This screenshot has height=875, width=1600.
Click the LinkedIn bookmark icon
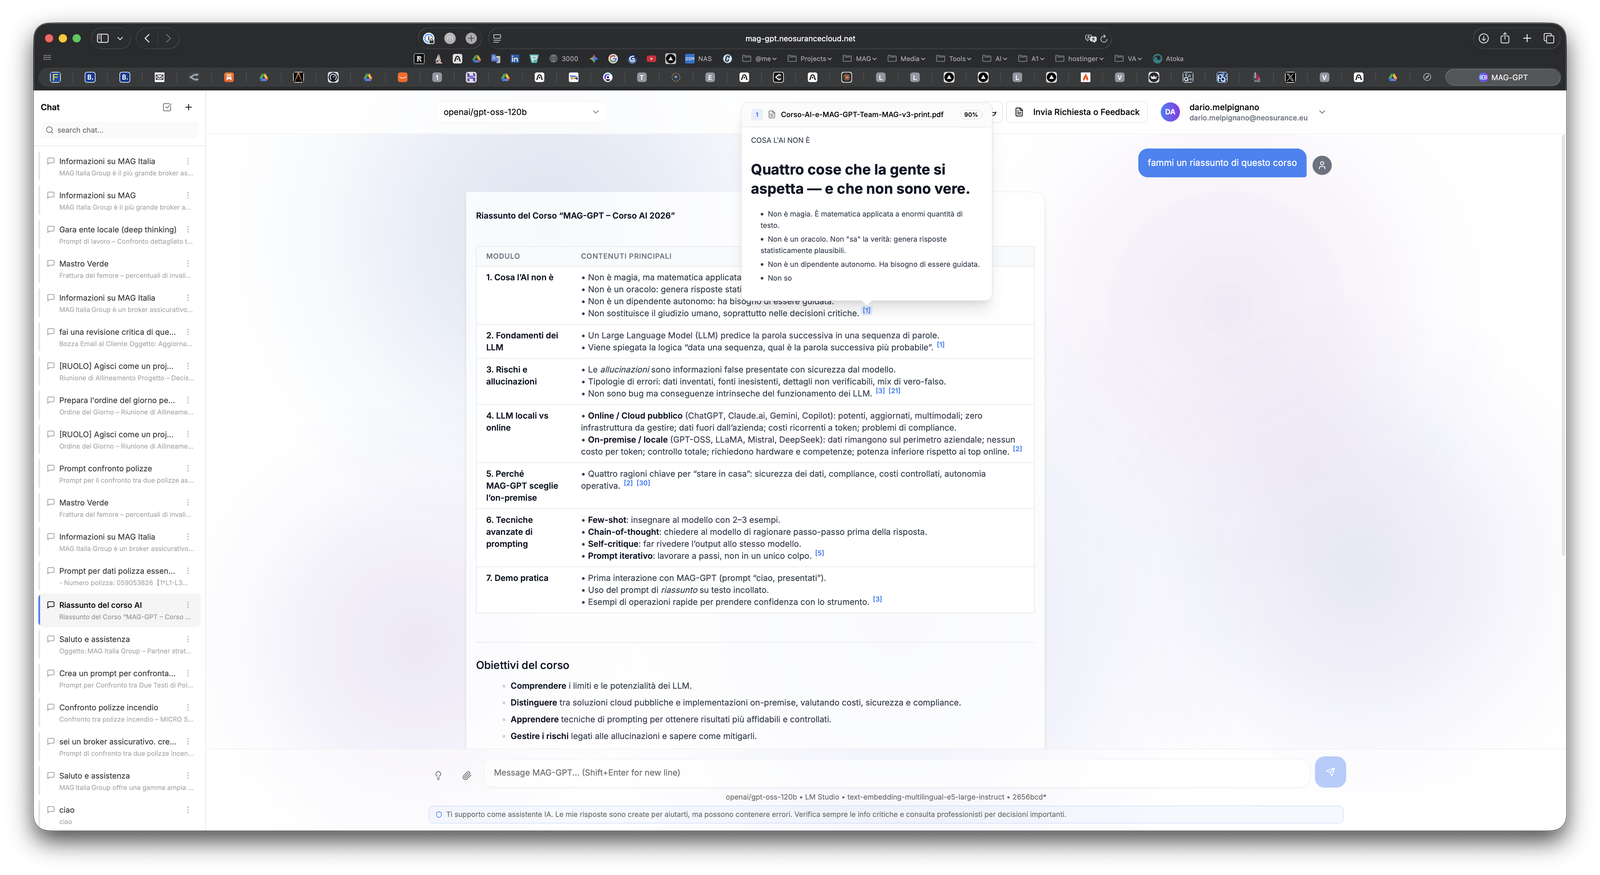point(515,59)
